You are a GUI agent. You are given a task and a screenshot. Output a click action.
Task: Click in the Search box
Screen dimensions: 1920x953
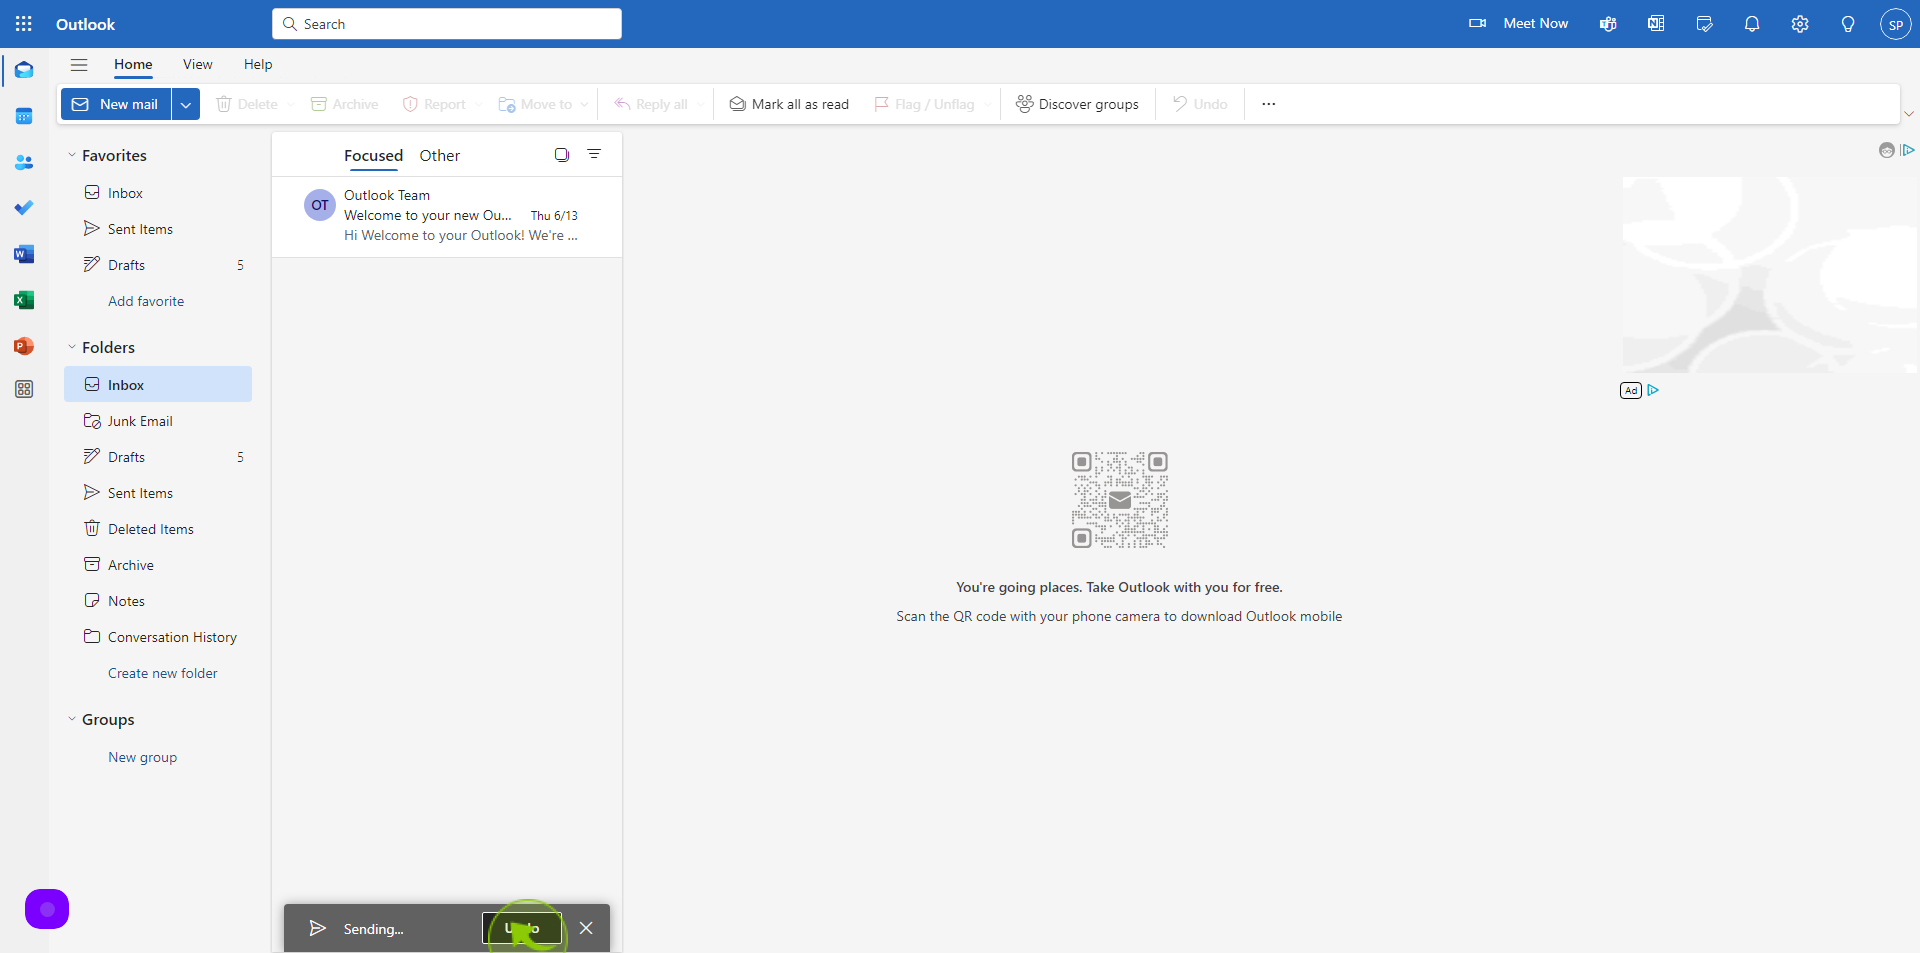(447, 24)
